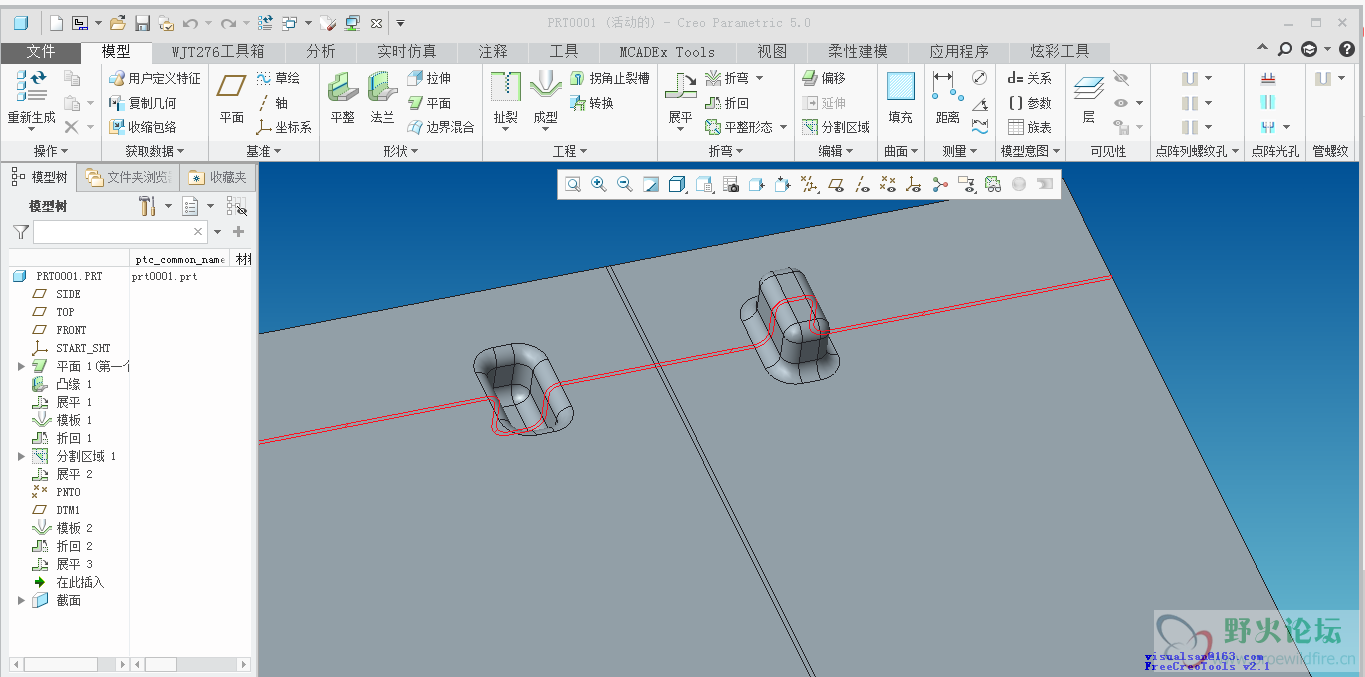
Task: Open the 文件夹浏览器 navigator tab
Action: [x=128, y=177]
